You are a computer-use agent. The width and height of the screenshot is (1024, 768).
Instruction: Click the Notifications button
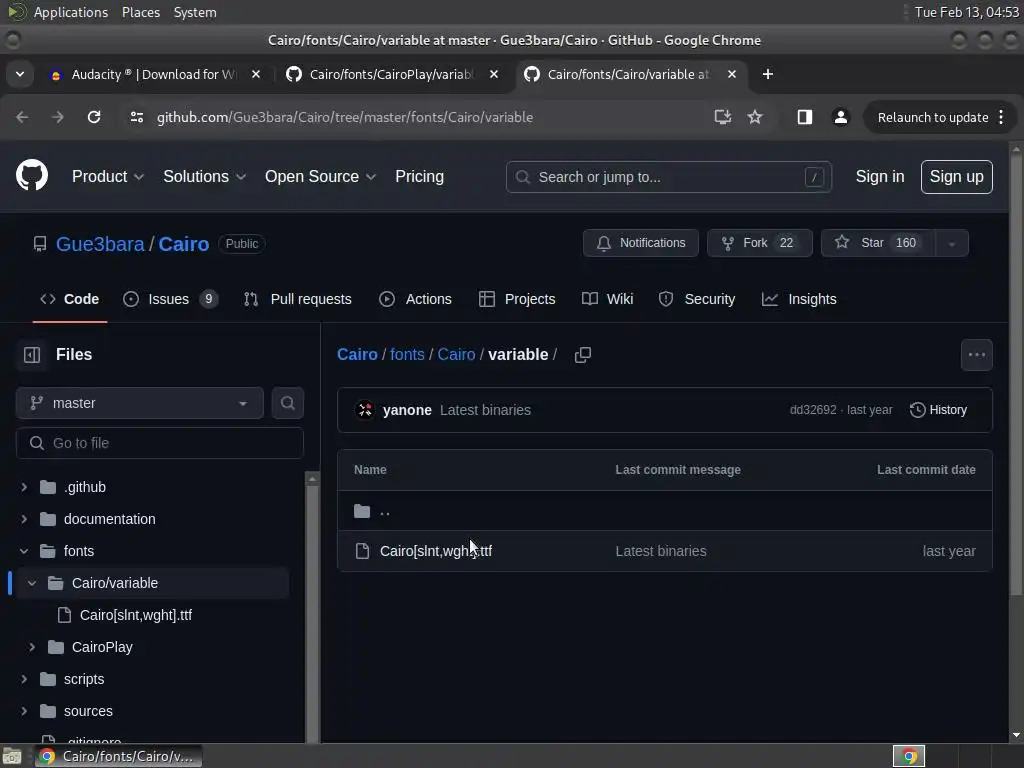641,243
